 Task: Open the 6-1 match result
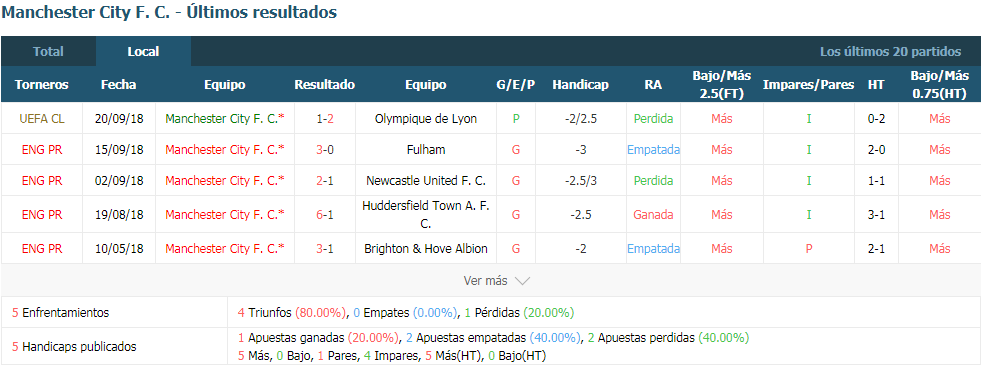point(325,214)
